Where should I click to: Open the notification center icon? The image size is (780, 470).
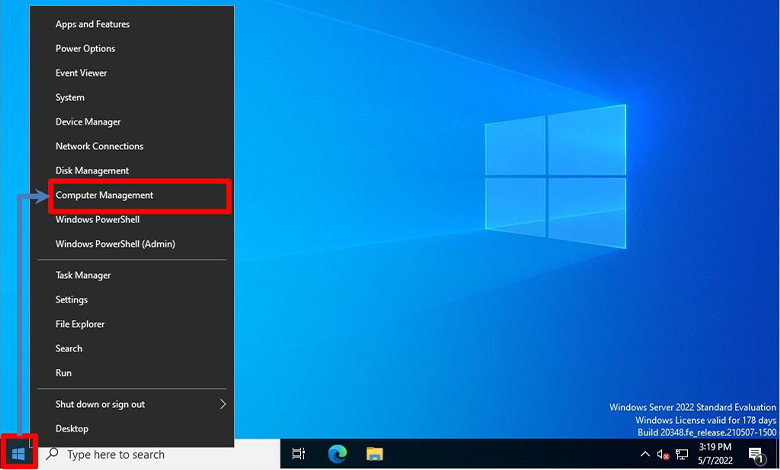click(757, 454)
